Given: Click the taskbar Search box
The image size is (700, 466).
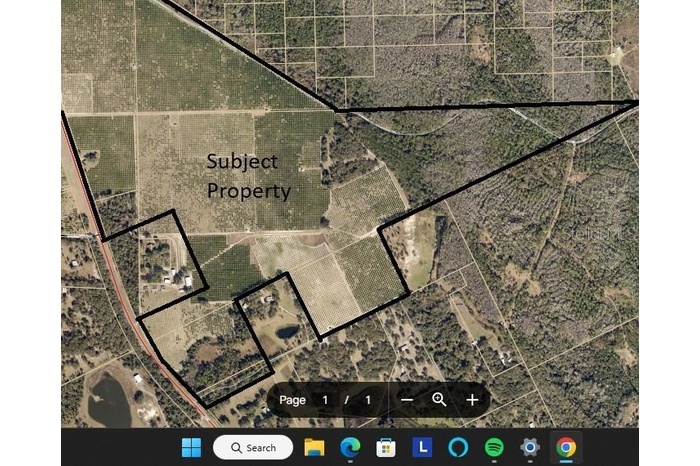Looking at the screenshot, I should (x=253, y=447).
